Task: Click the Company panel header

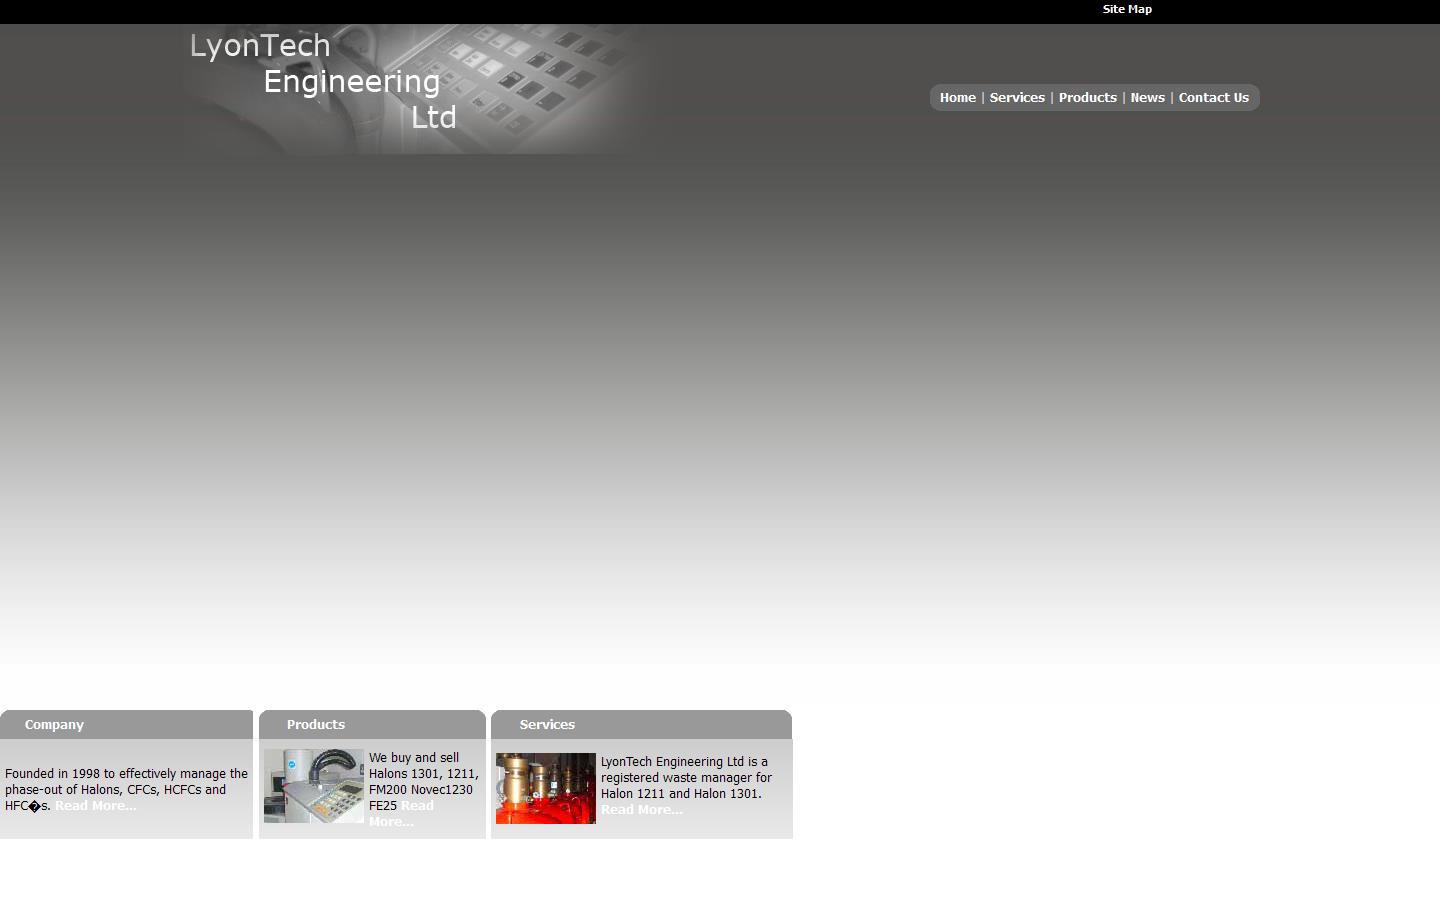Action: 54,725
